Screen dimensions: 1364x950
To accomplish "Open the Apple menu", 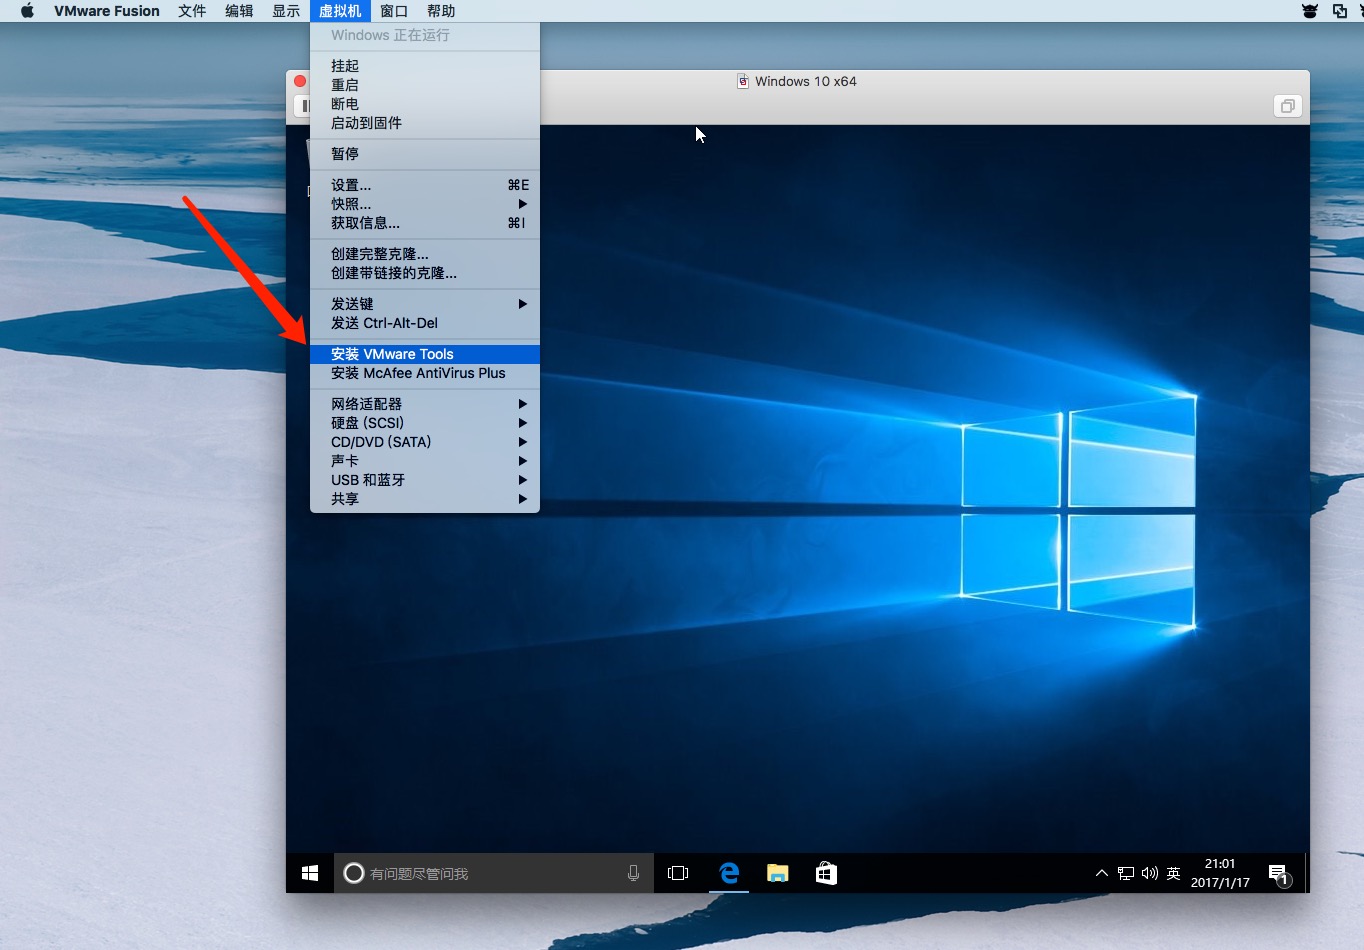I will tap(27, 11).
